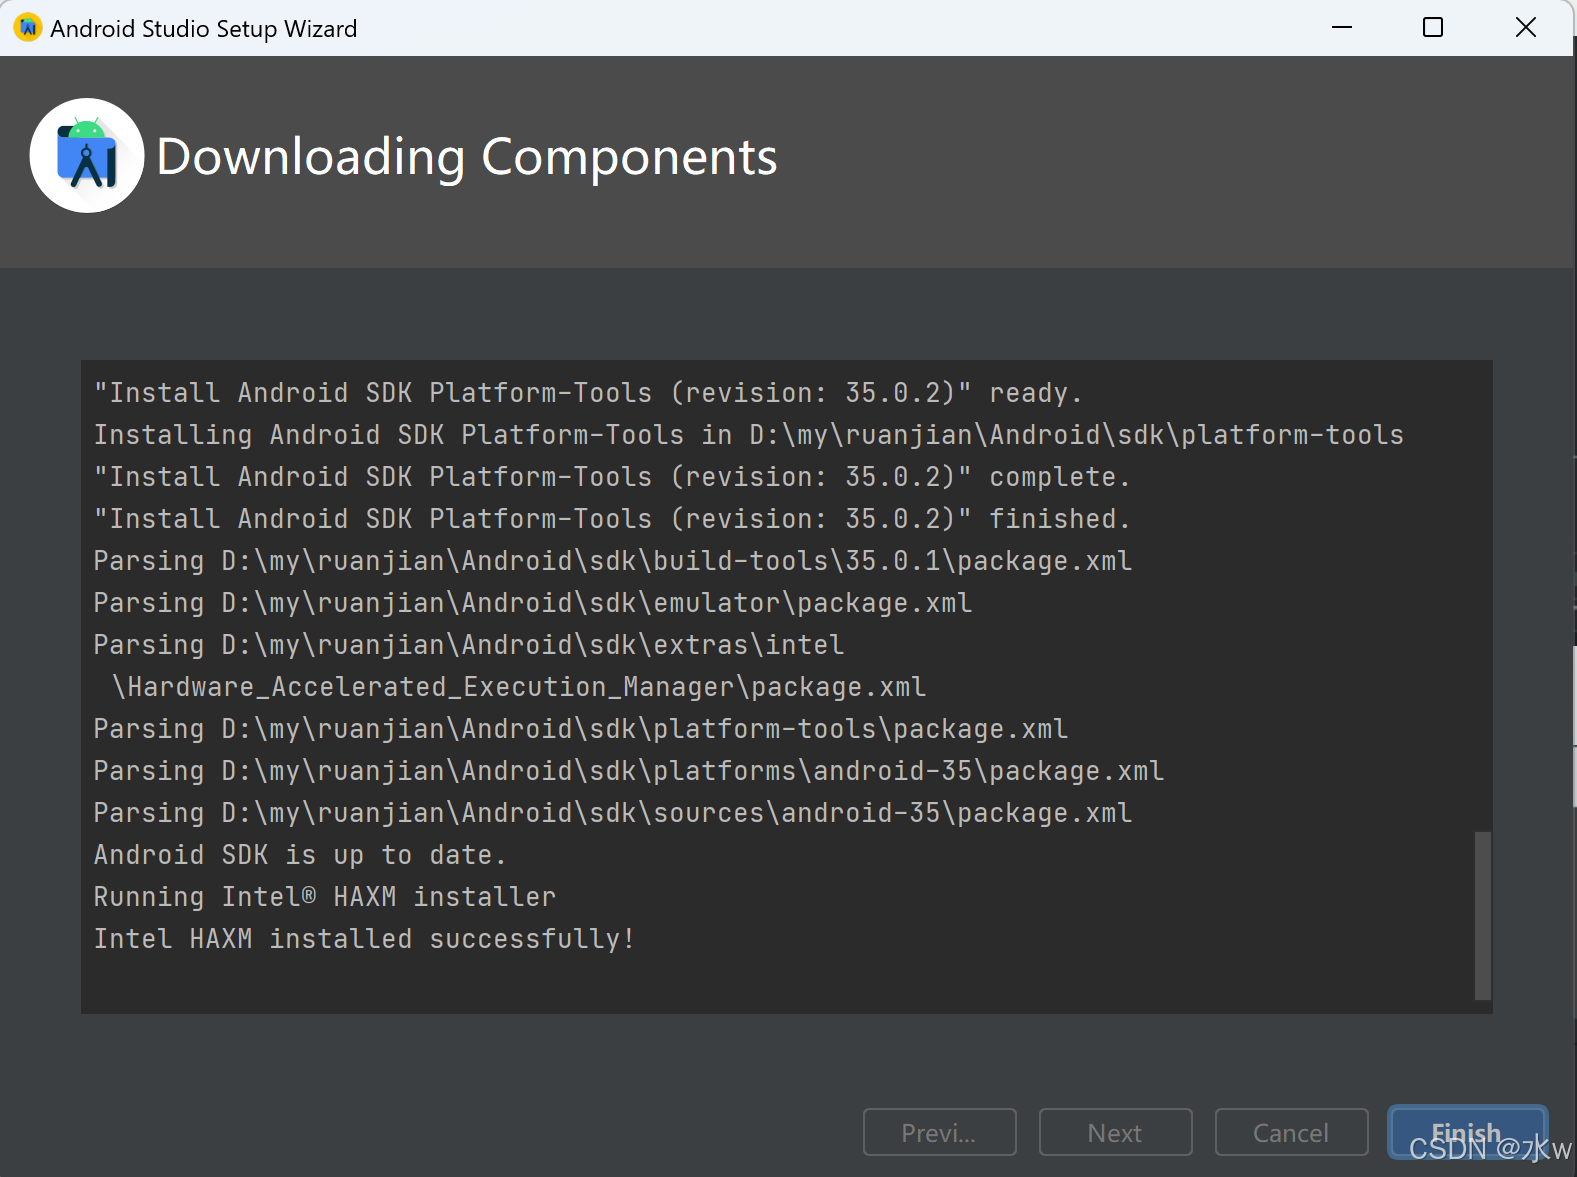Click the log panel vertical scrollbar thumb
Image resolution: width=1577 pixels, height=1177 pixels.
pos(1483,915)
